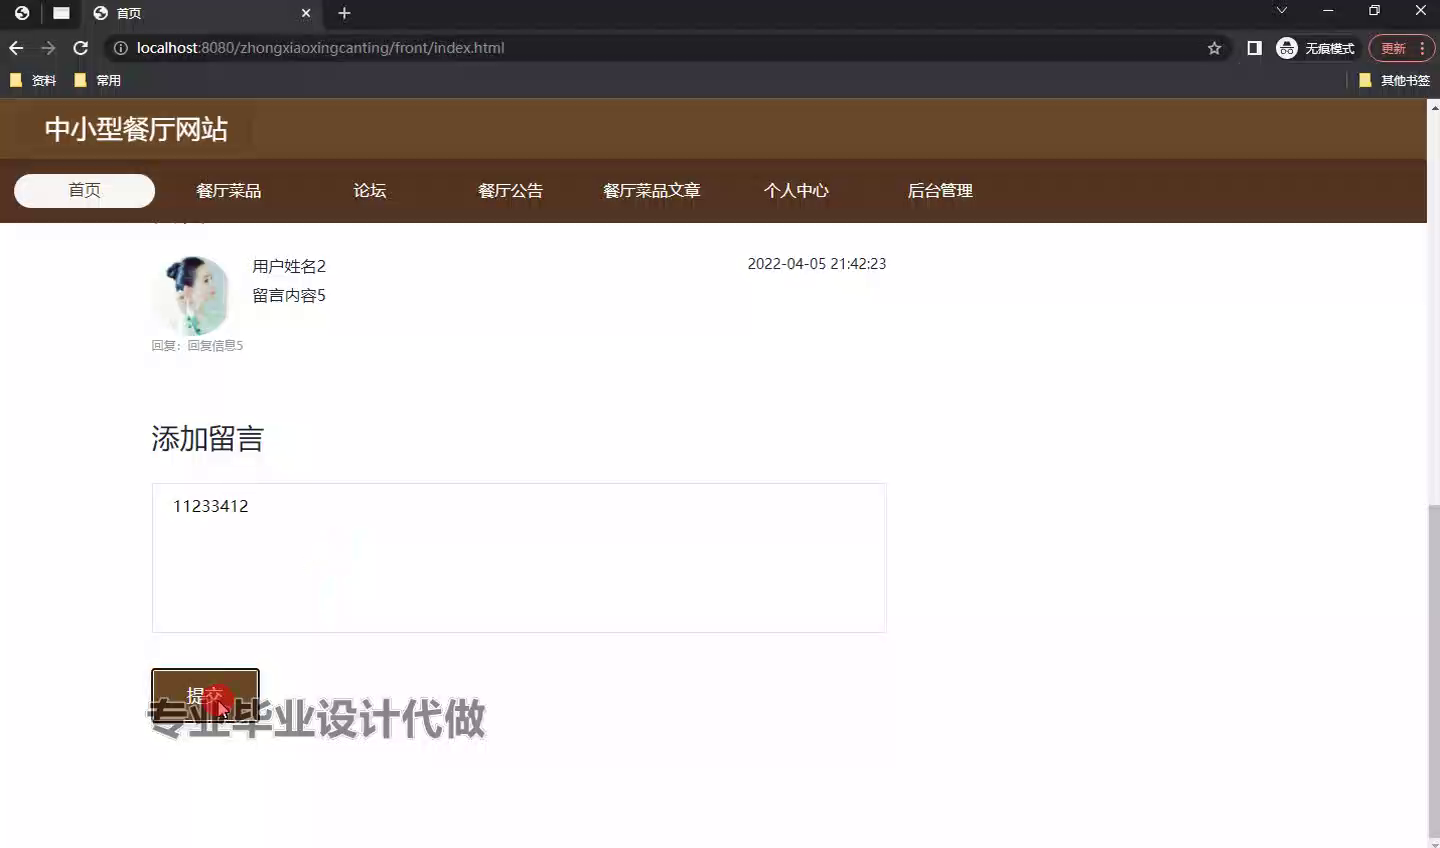
Task: Submit the message with 提交 button
Action: (205, 694)
